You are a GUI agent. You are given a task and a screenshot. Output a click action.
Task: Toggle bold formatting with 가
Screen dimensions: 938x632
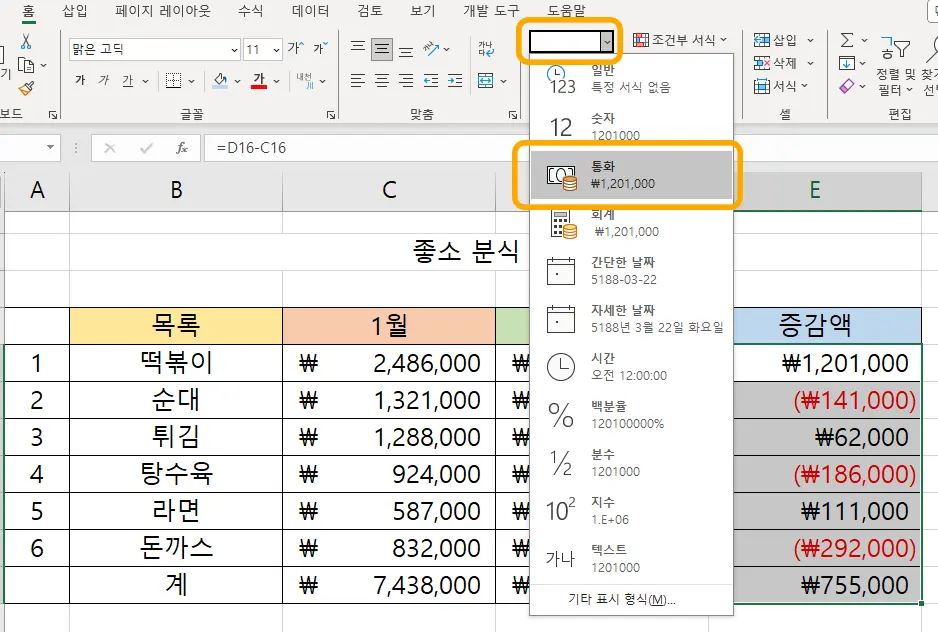82,80
